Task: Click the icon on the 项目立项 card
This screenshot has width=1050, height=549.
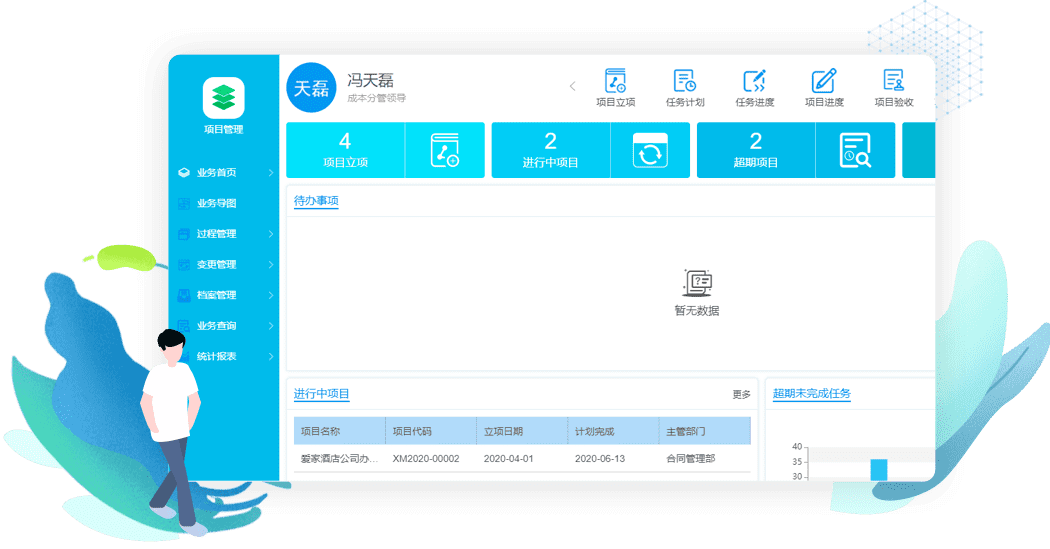Action: click(x=444, y=151)
